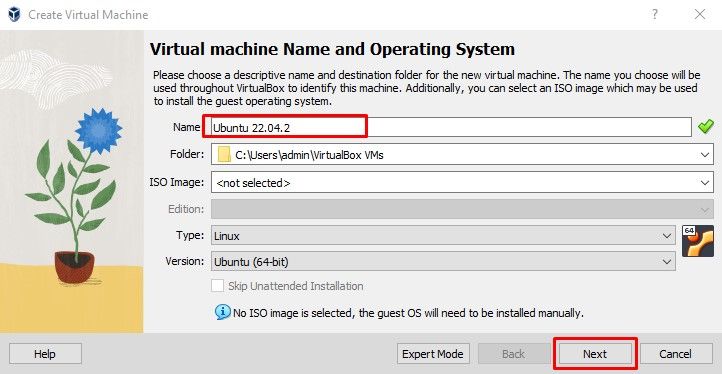Click the 64-bit Ubuntu OS type icon
This screenshot has height=374, width=722.
697,241
